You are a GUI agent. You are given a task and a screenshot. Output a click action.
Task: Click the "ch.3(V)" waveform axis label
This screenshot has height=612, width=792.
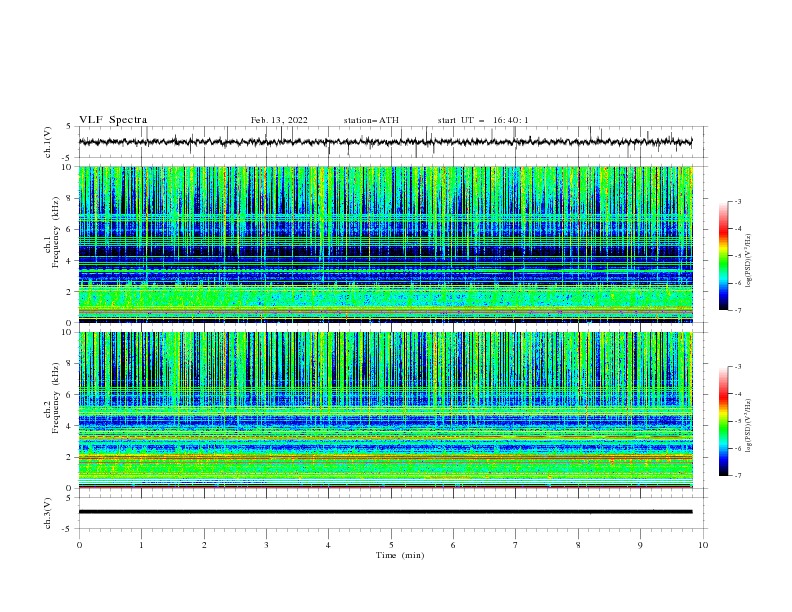[x=48, y=513]
